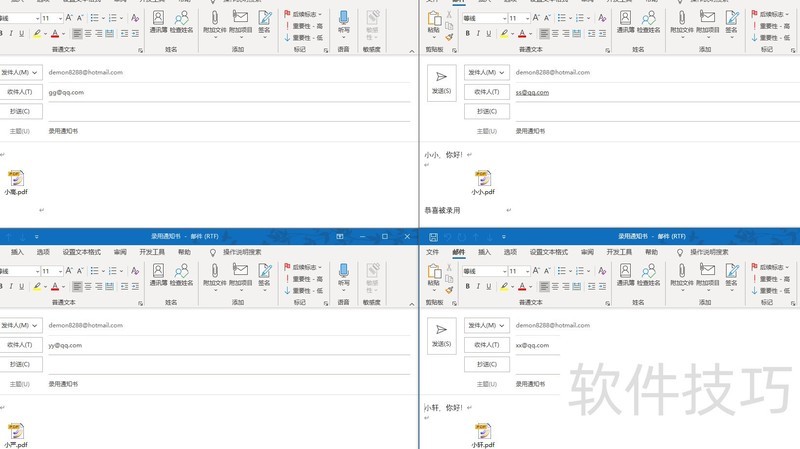Click Attach Item (附加项目) in ss@qq.com window
The width and height of the screenshot is (800, 449).
pos(707,24)
